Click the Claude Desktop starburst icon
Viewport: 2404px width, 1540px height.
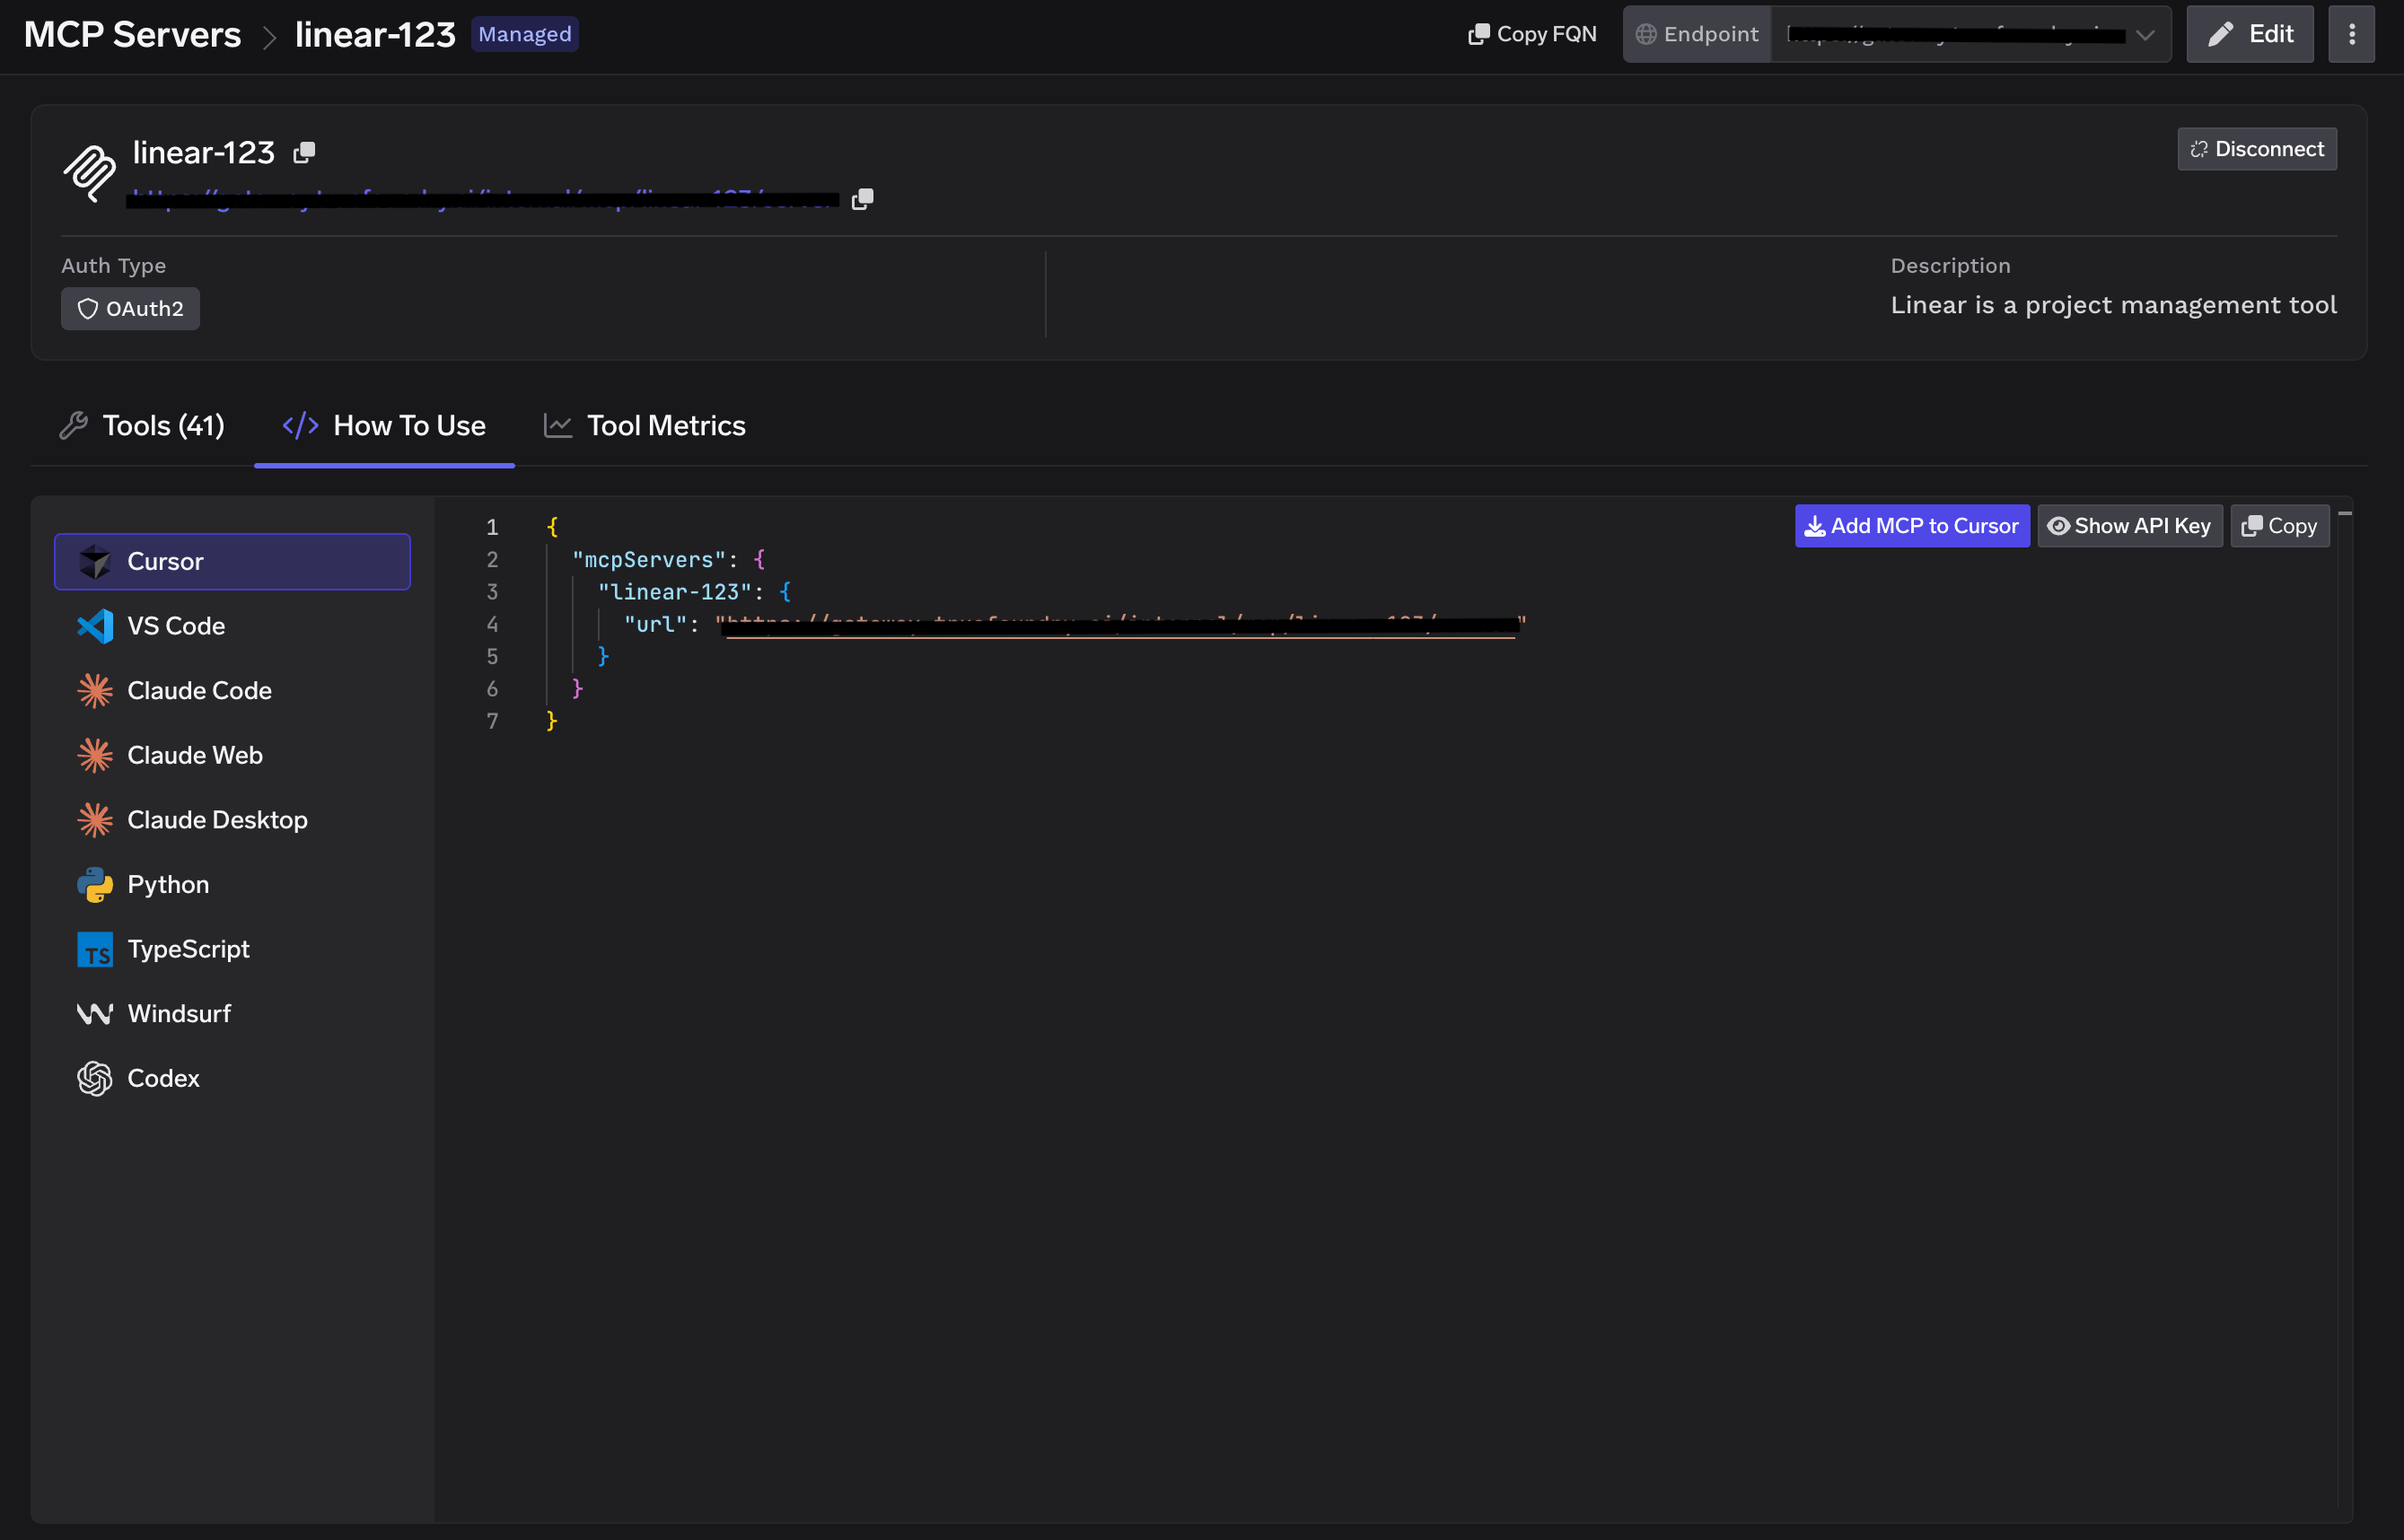coord(95,820)
